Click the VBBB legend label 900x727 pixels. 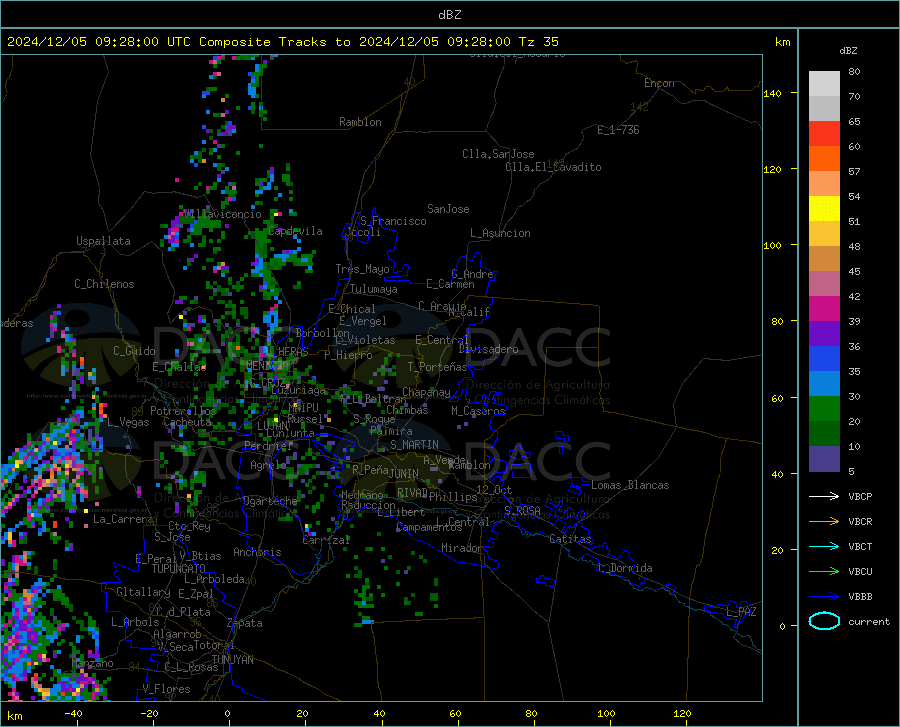[860, 596]
